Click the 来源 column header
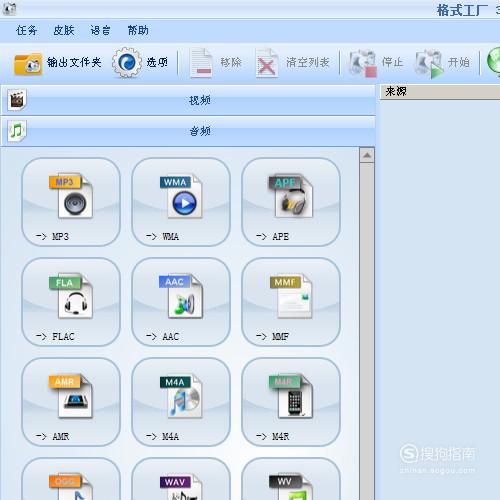This screenshot has width=500, height=500. click(440, 92)
